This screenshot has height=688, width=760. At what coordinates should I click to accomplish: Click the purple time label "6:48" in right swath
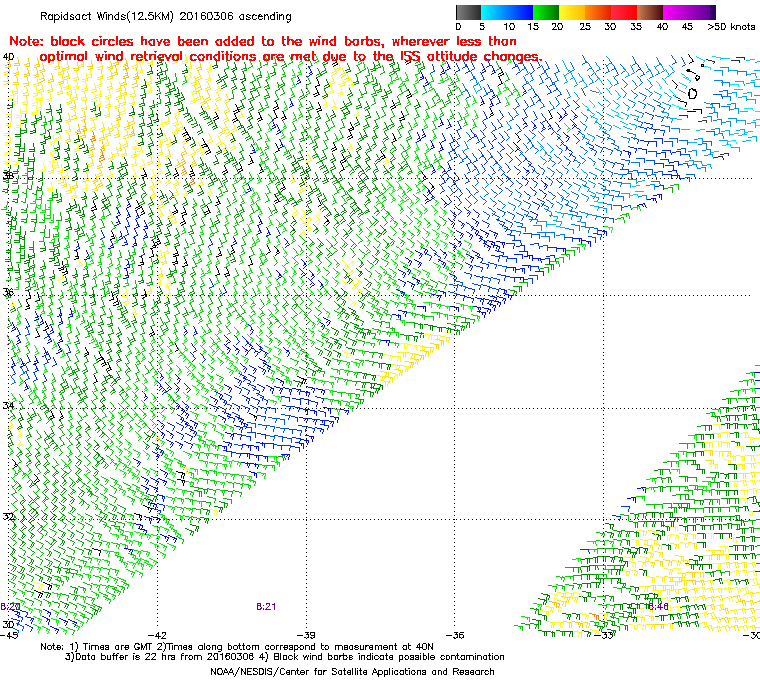pos(659,607)
